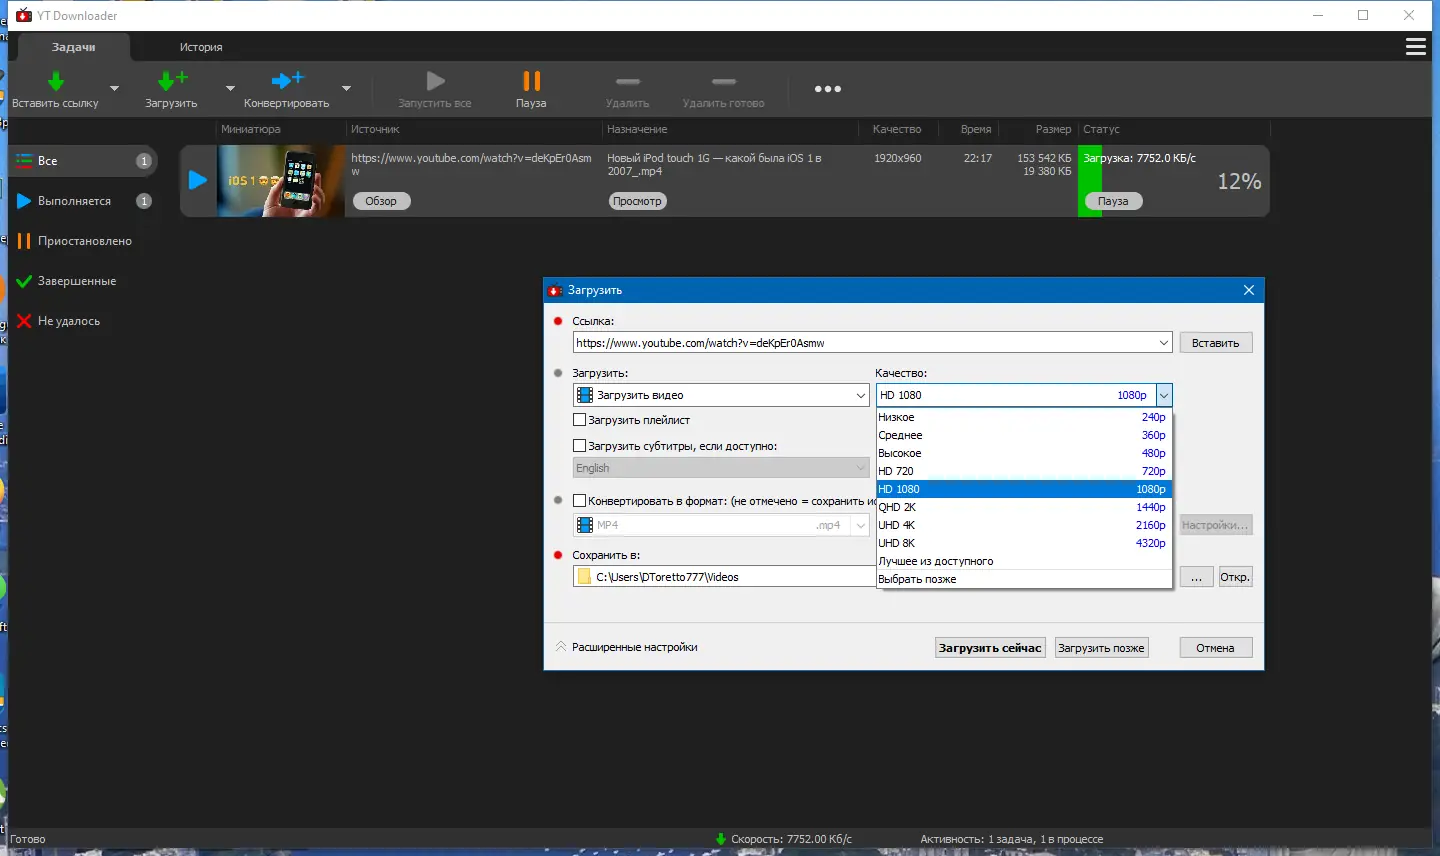Click the Download now button

coord(990,648)
